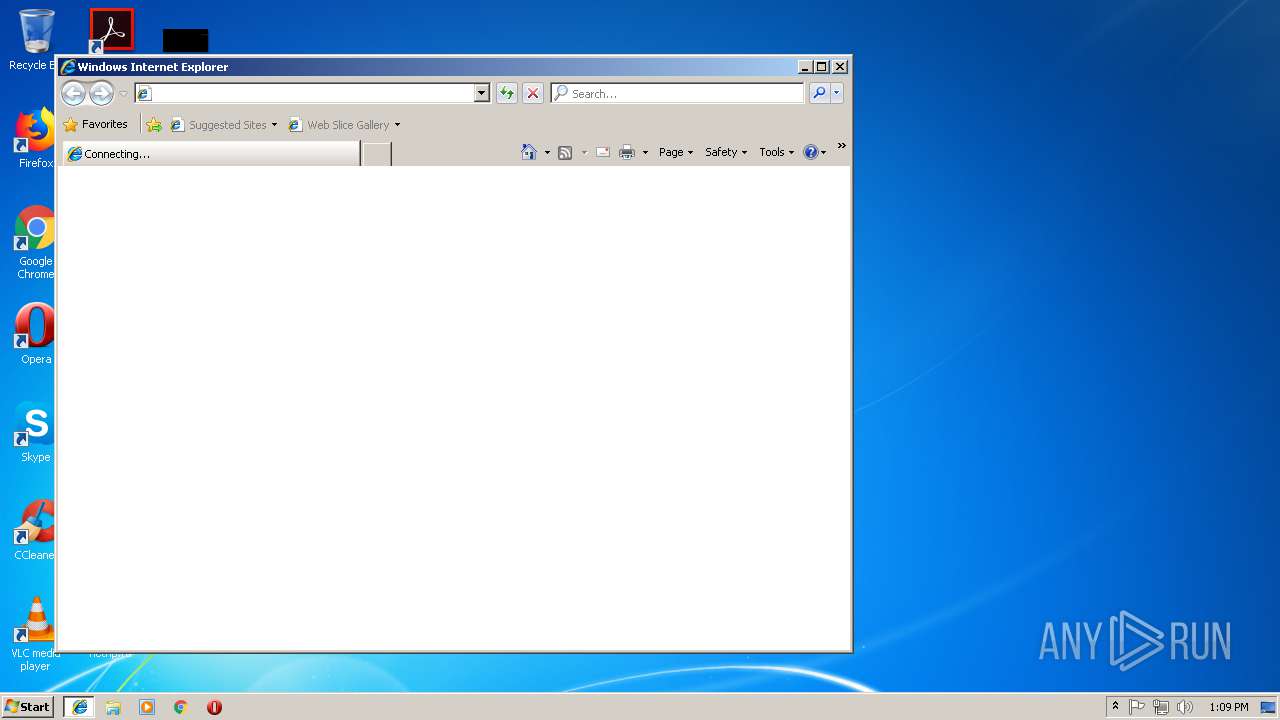Refresh the page using the green arrows icon
The height and width of the screenshot is (720, 1280).
point(507,93)
